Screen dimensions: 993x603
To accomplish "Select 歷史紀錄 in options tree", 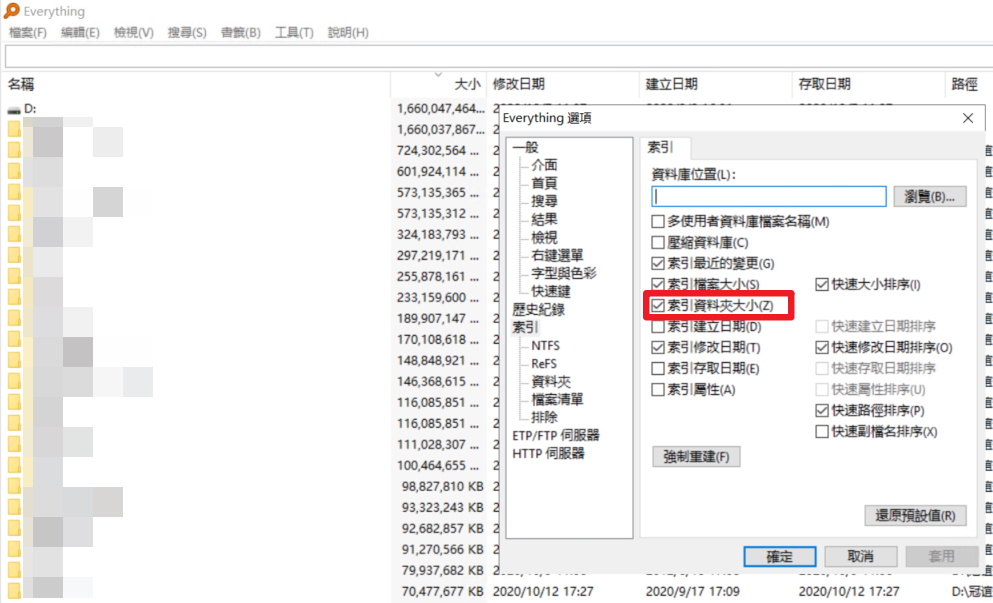I will [x=538, y=310].
